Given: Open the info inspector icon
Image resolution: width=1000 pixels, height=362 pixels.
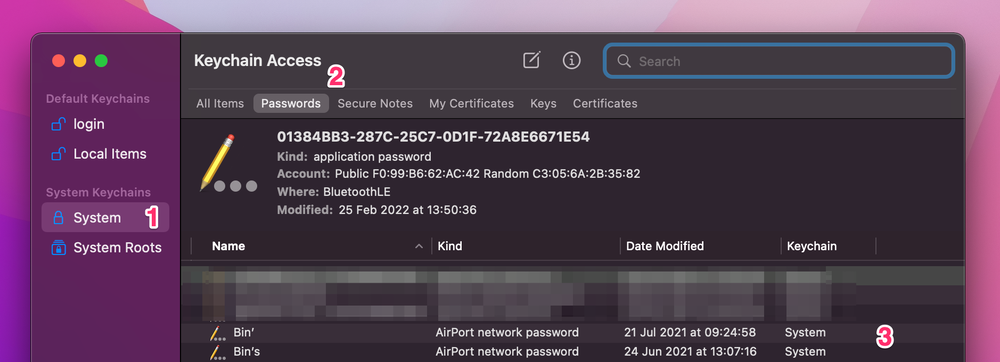Looking at the screenshot, I should tap(571, 61).
